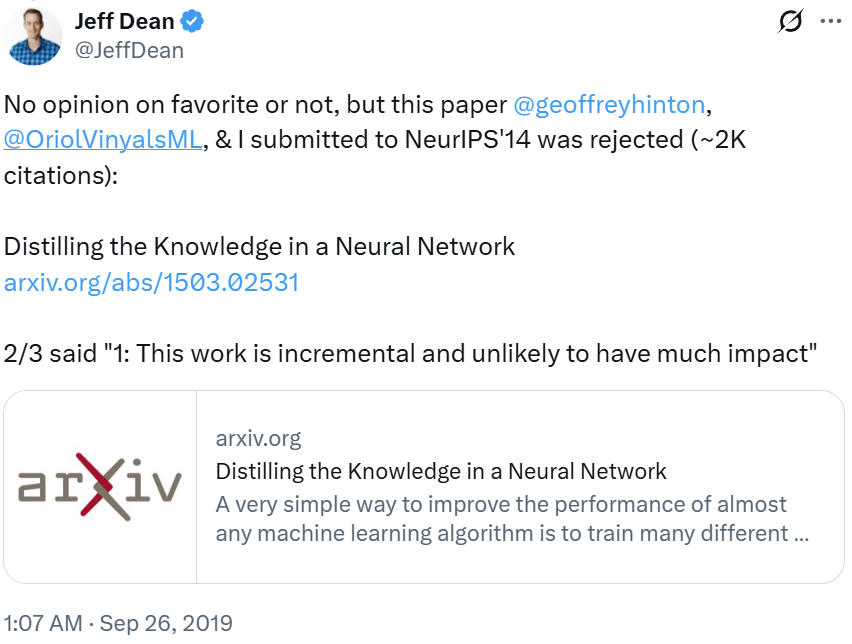
Task: Follow the arxiv.org/abs/1503.02531 link
Action: (152, 282)
